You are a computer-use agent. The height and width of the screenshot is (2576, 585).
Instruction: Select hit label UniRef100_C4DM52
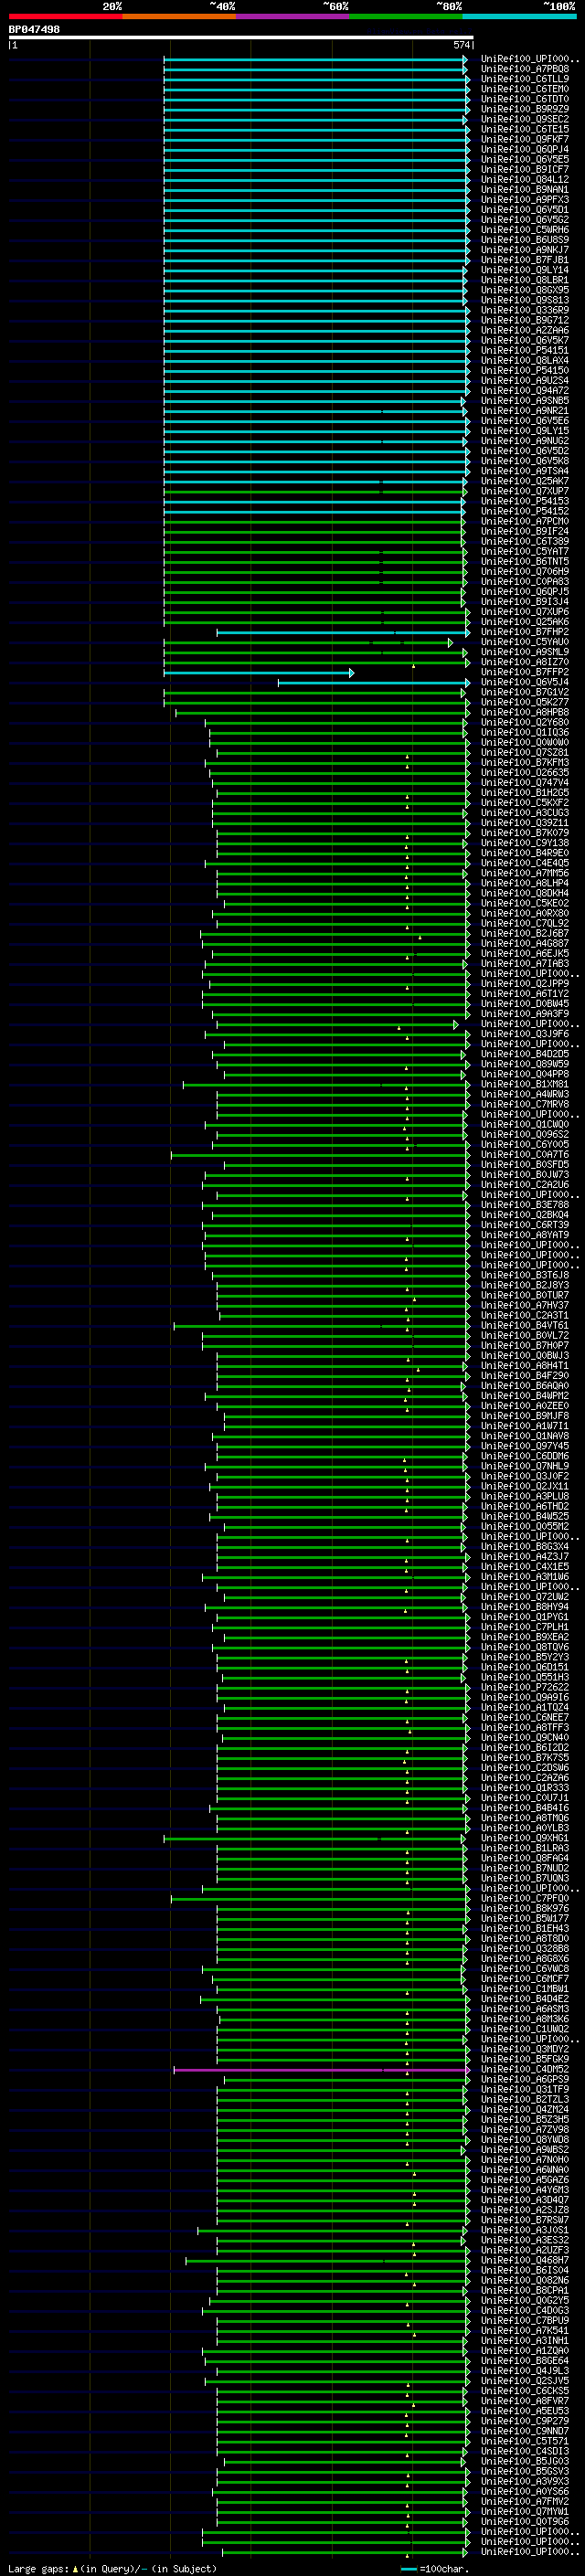524,2069
